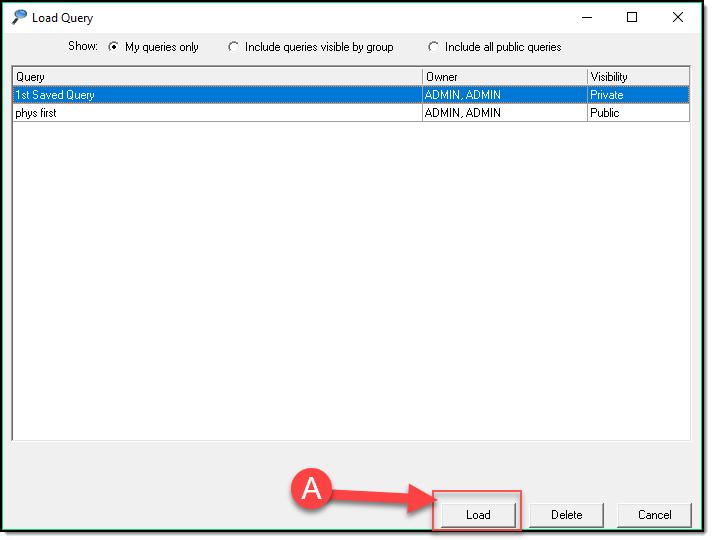This screenshot has height=540, width=712.
Task: Click the 'Public' visibility cell
Action: click(605, 113)
